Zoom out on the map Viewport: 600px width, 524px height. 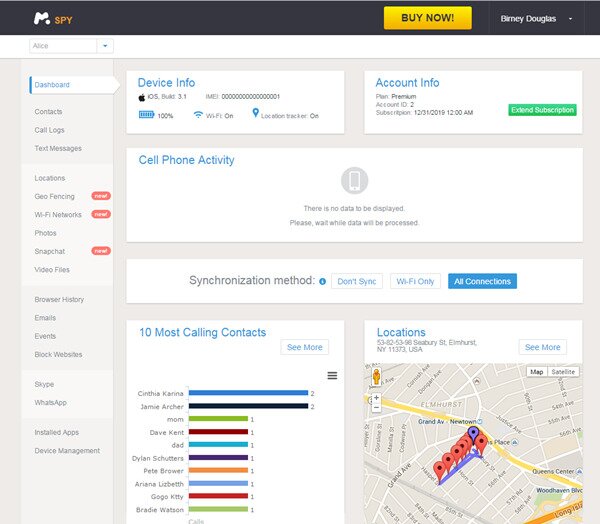click(x=377, y=407)
